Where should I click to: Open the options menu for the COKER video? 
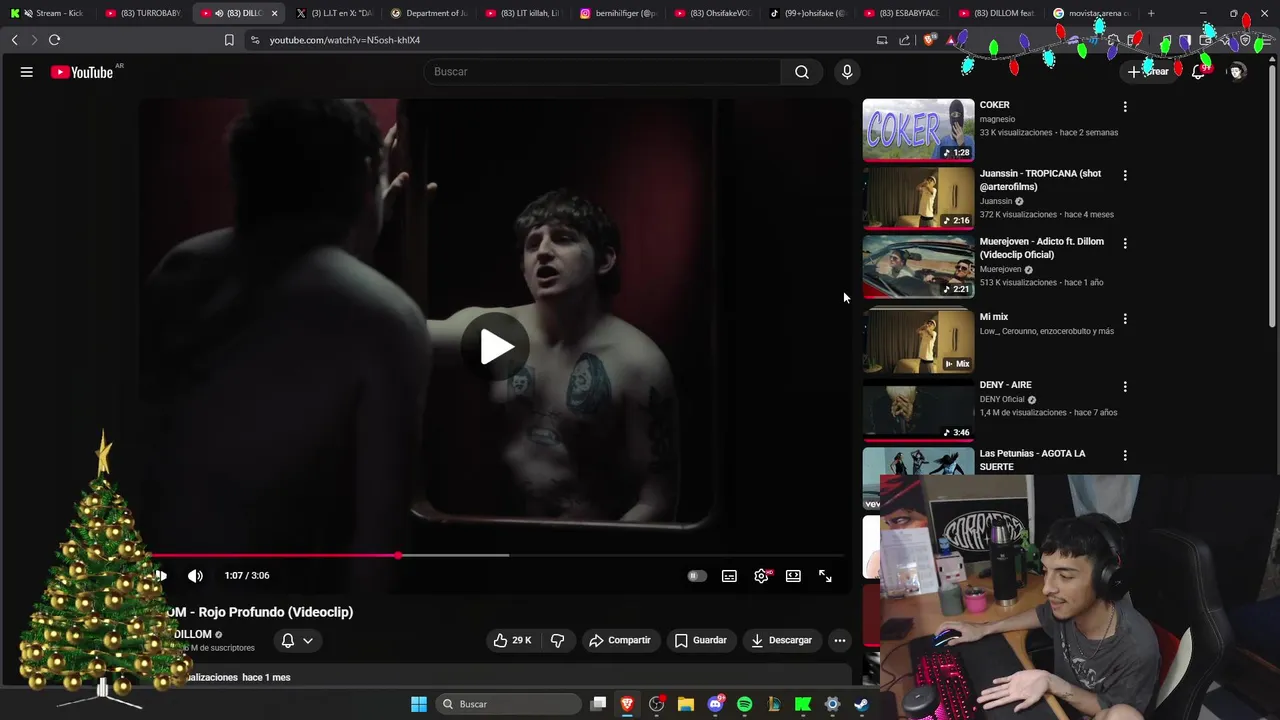1125,106
